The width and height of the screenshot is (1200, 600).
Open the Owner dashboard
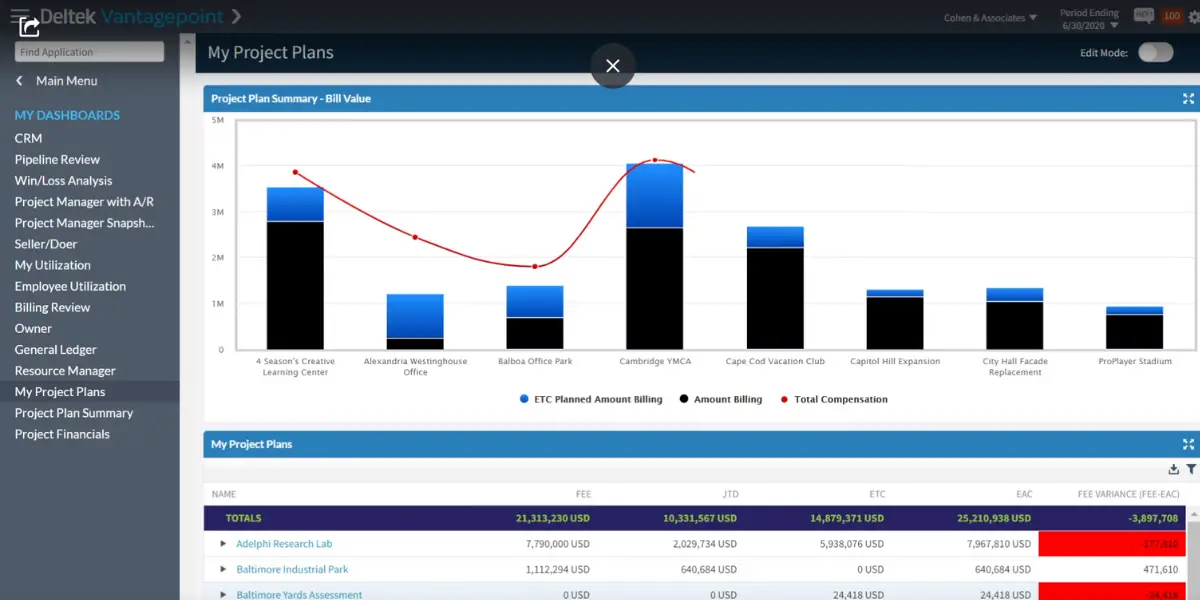pyautogui.click(x=33, y=328)
